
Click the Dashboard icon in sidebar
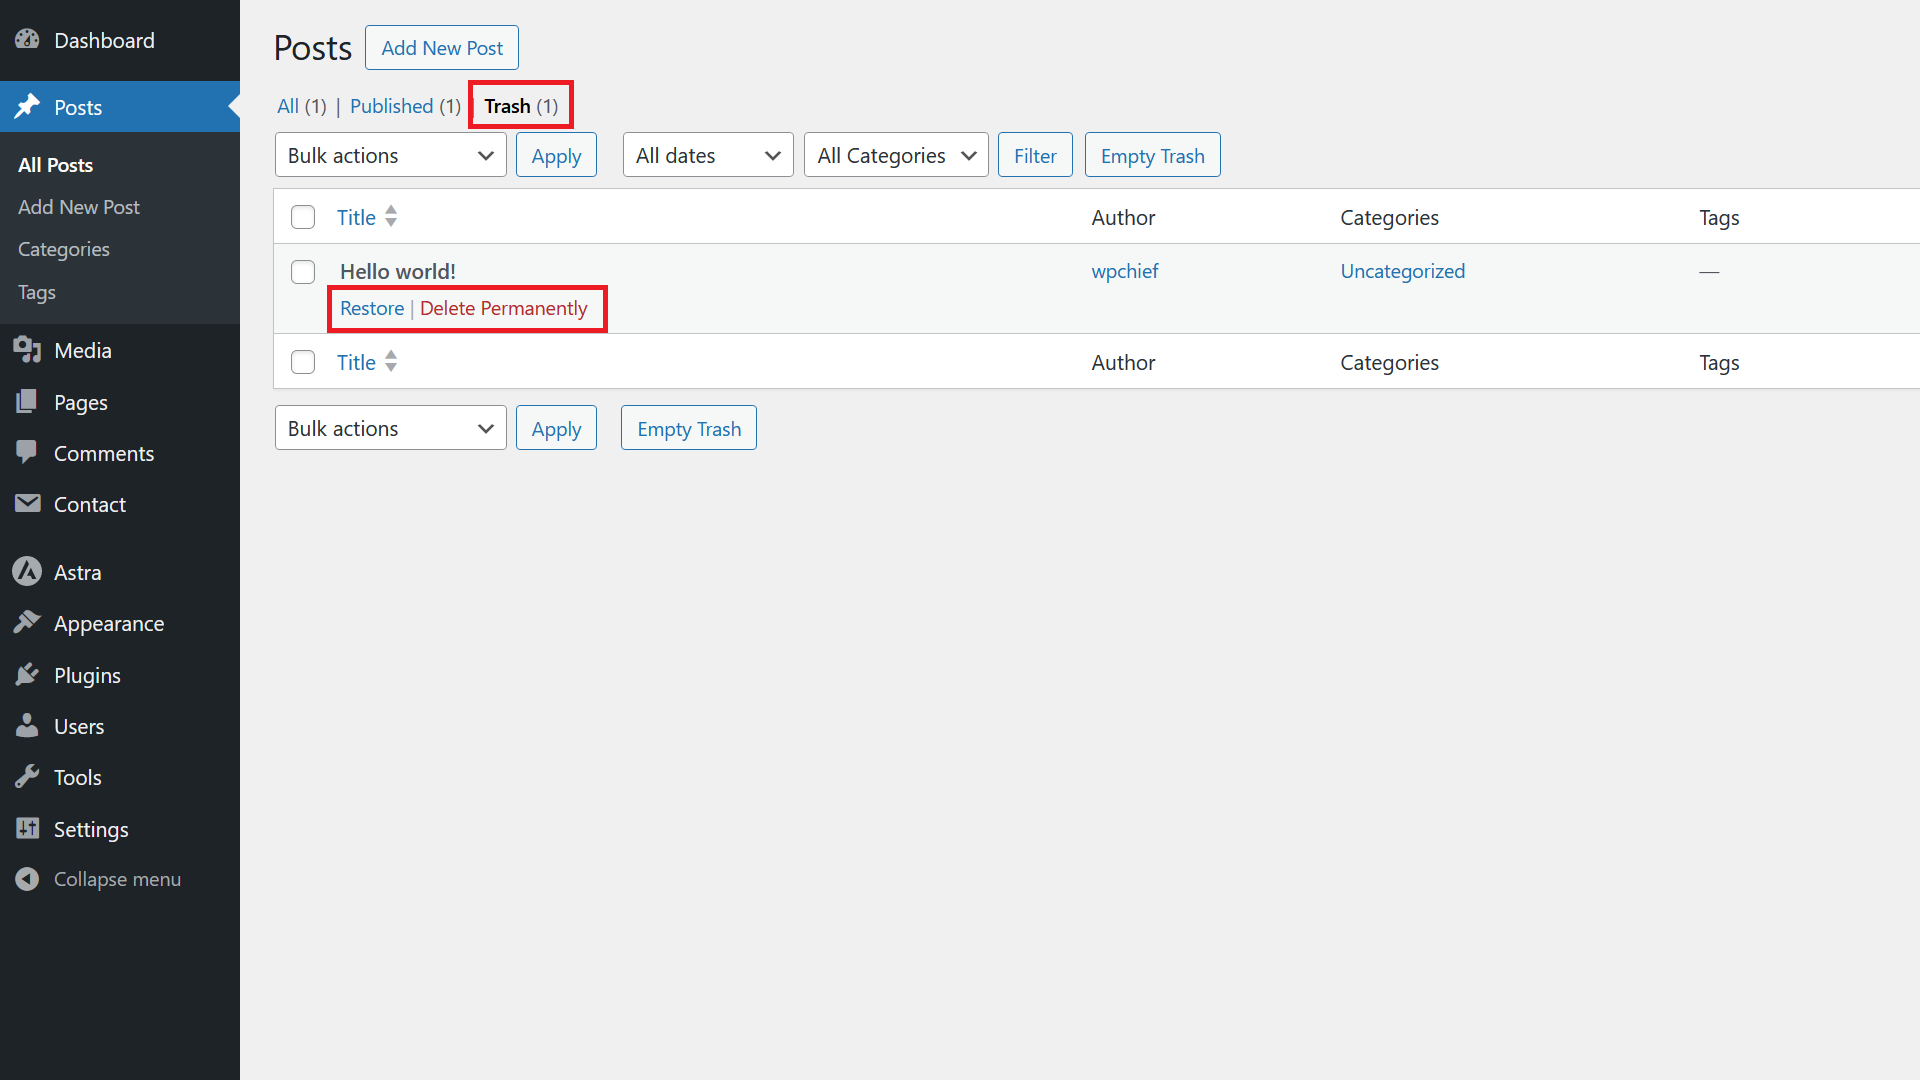tap(26, 40)
